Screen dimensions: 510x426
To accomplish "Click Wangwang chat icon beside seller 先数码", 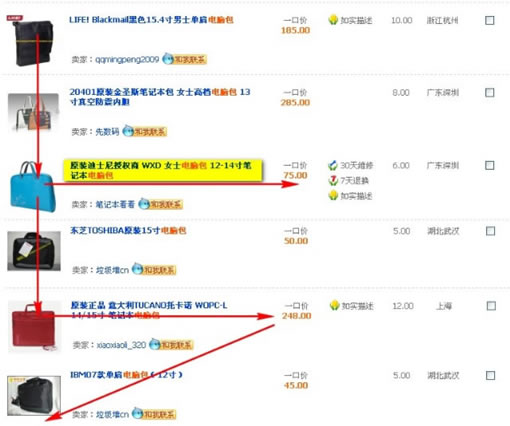I will [x=144, y=131].
